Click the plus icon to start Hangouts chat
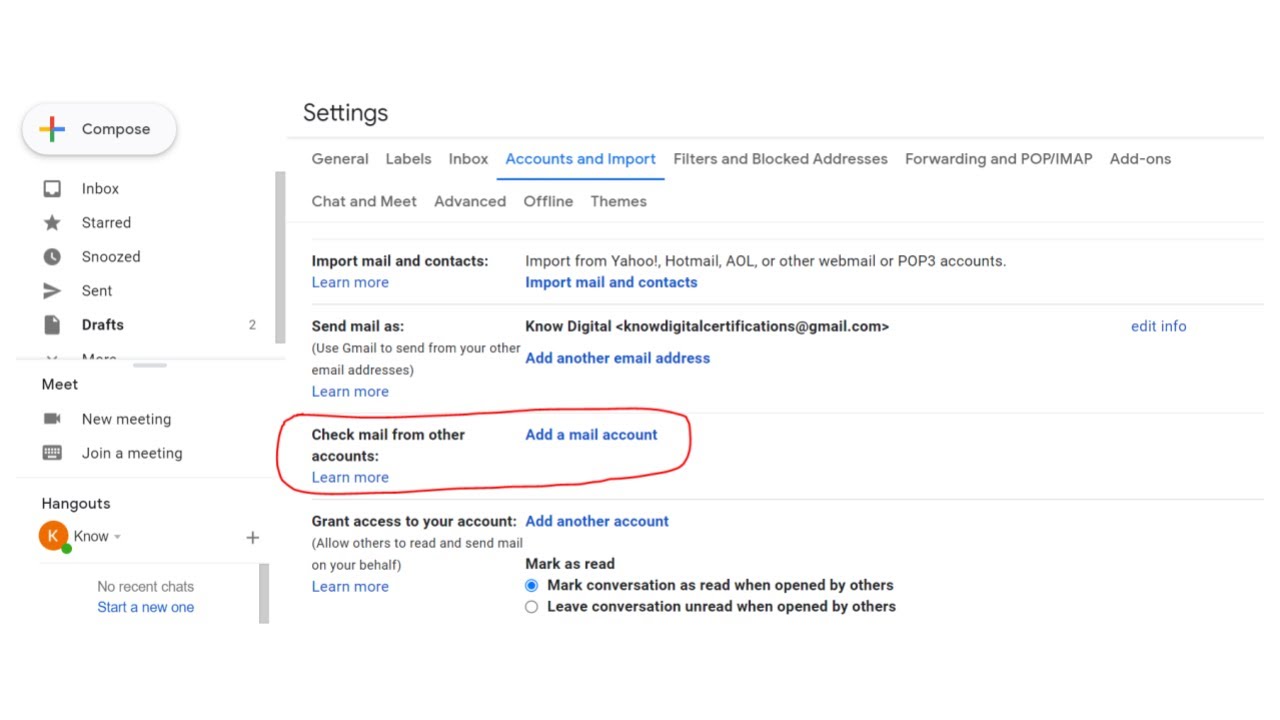This screenshot has width=1280, height=720. pos(253,538)
